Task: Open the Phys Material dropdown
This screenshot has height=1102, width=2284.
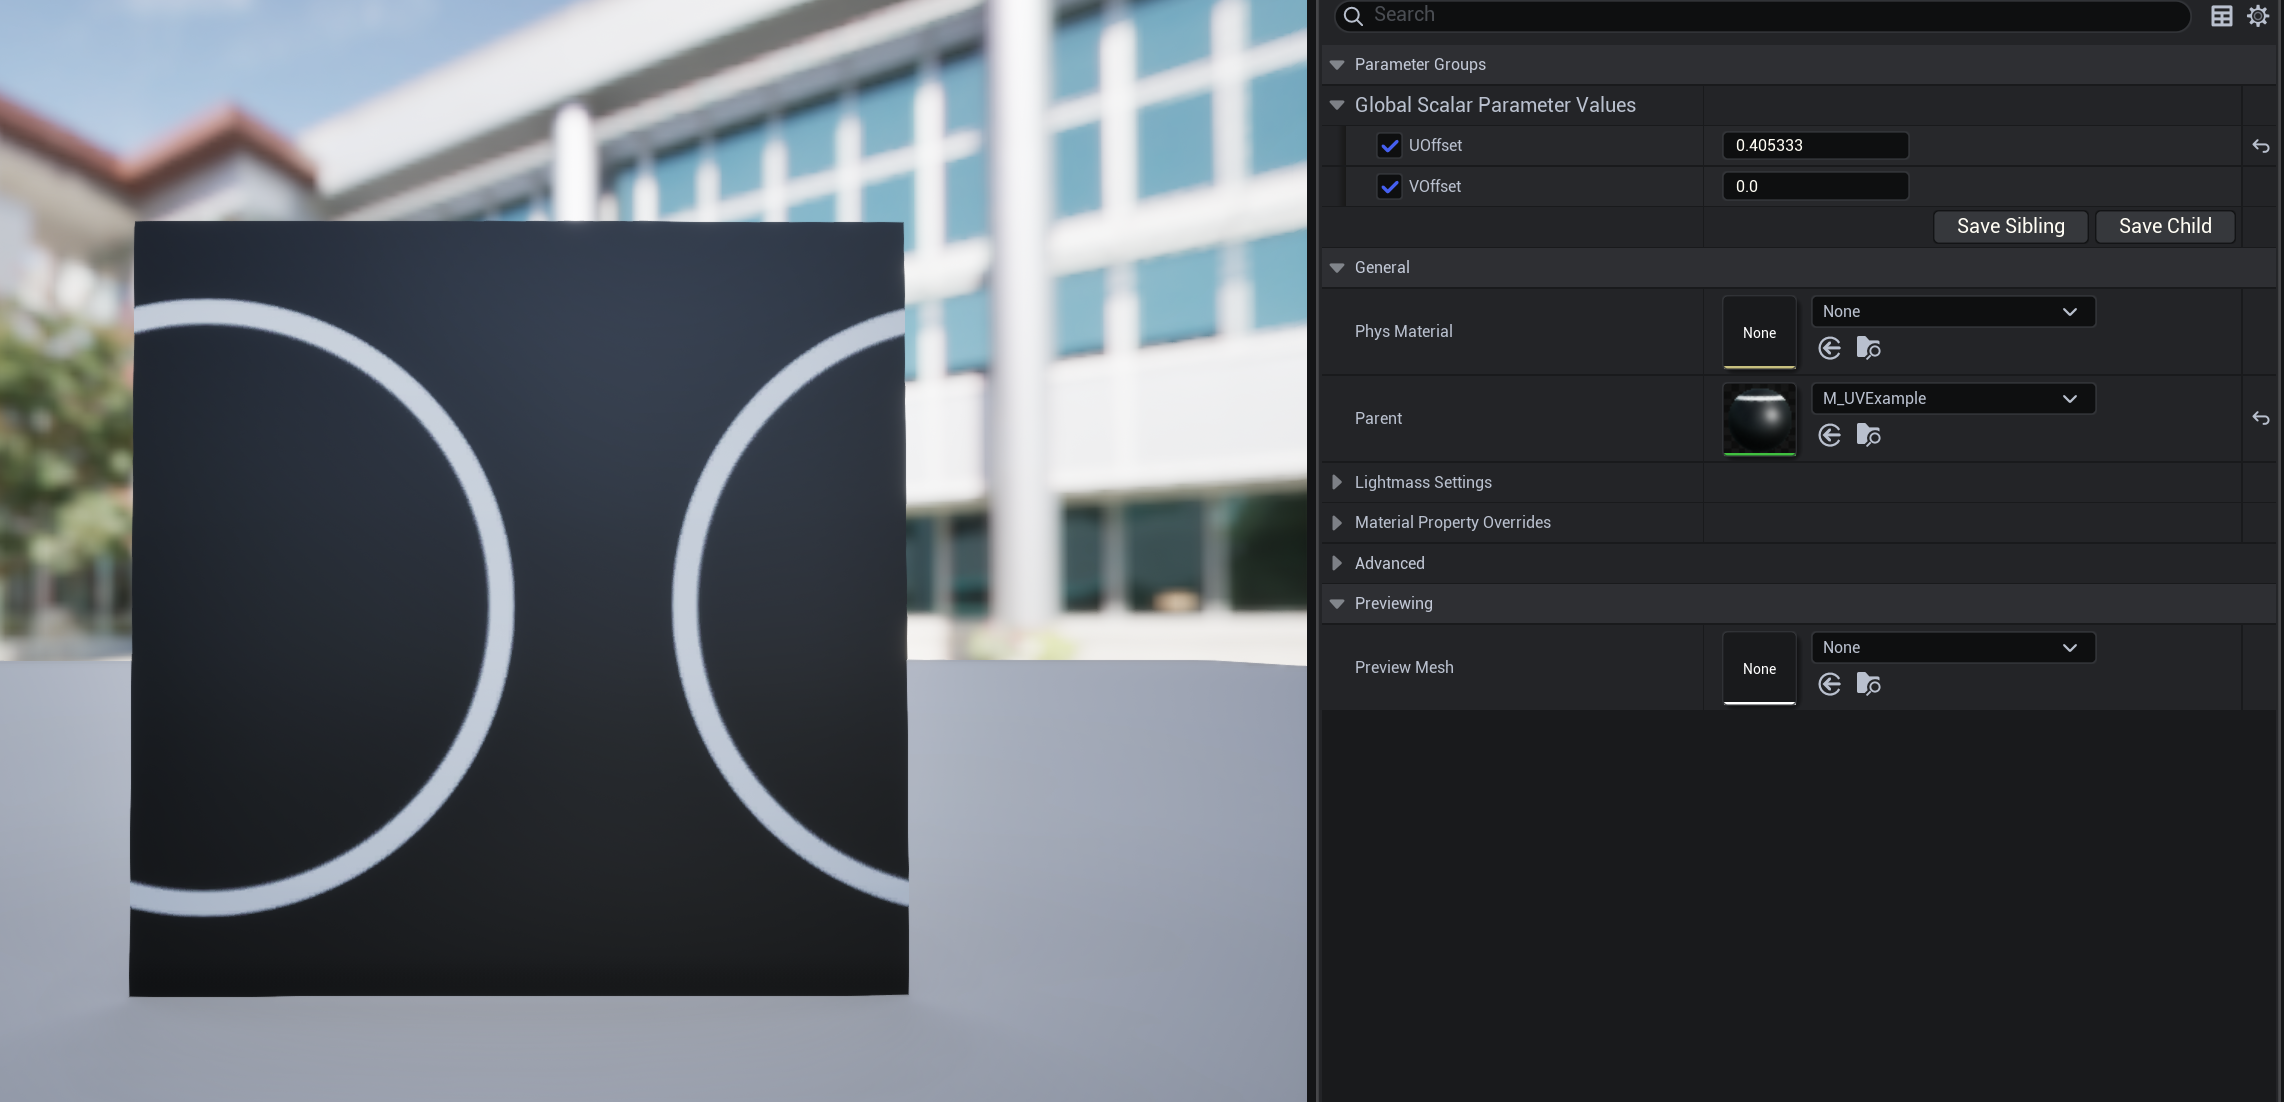Action: [x=1952, y=312]
